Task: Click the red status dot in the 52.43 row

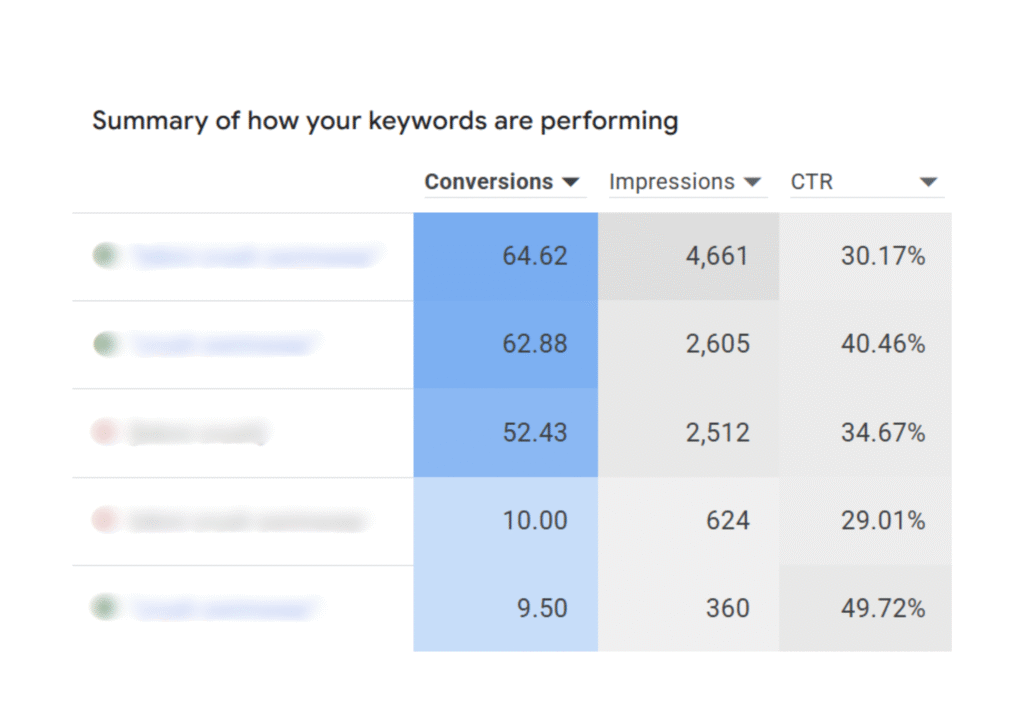Action: [x=104, y=432]
